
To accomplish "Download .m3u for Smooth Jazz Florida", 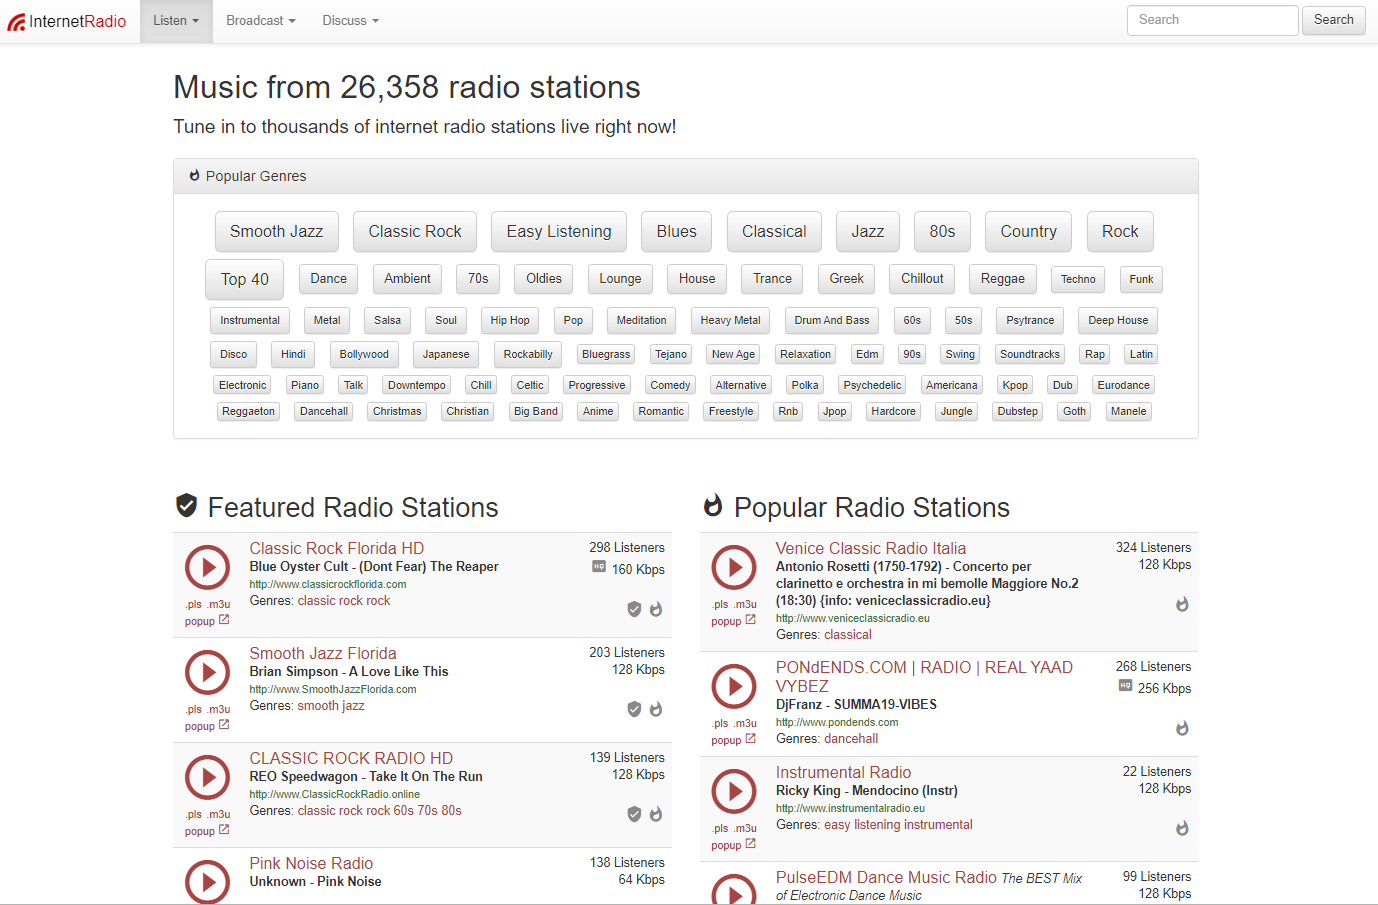I will click(x=220, y=709).
